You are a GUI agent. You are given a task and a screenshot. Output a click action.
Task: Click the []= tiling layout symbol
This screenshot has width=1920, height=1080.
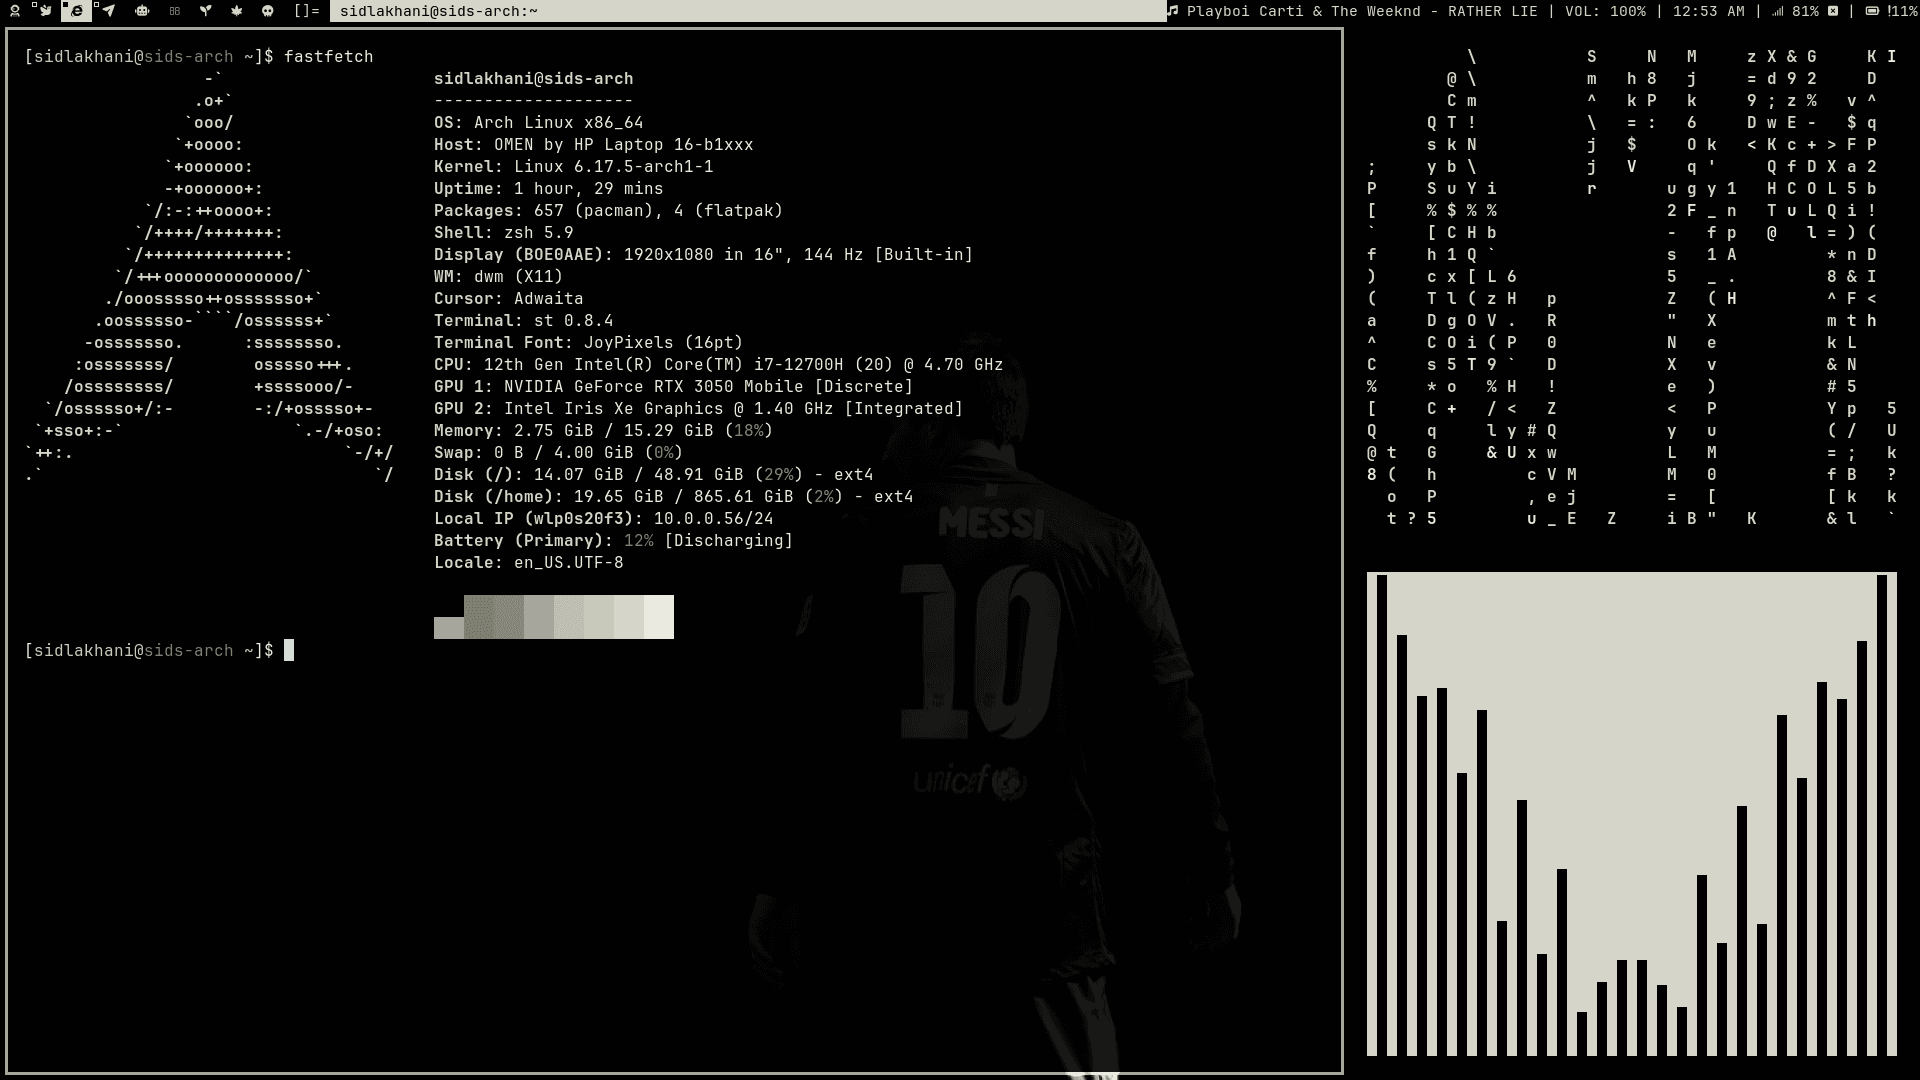coord(307,11)
